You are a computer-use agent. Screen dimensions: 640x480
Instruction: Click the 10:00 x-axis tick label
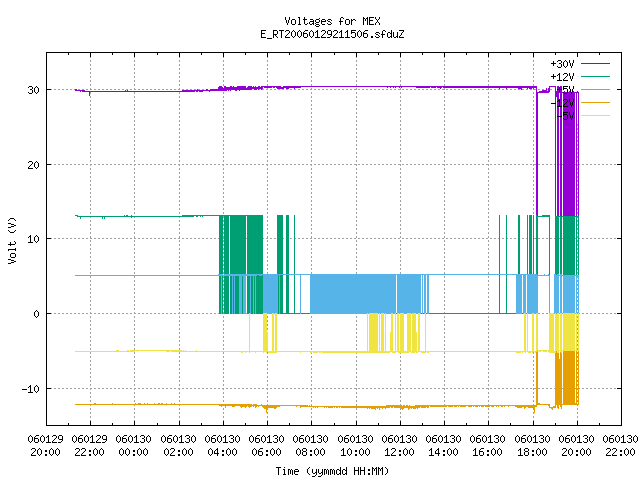click(x=356, y=446)
